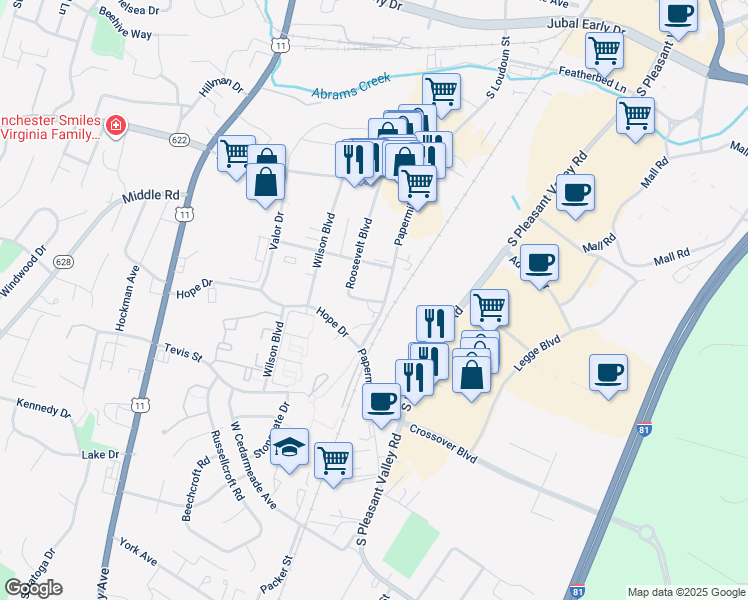
Task: Click the graduation cap school marker
Action: click(289, 449)
